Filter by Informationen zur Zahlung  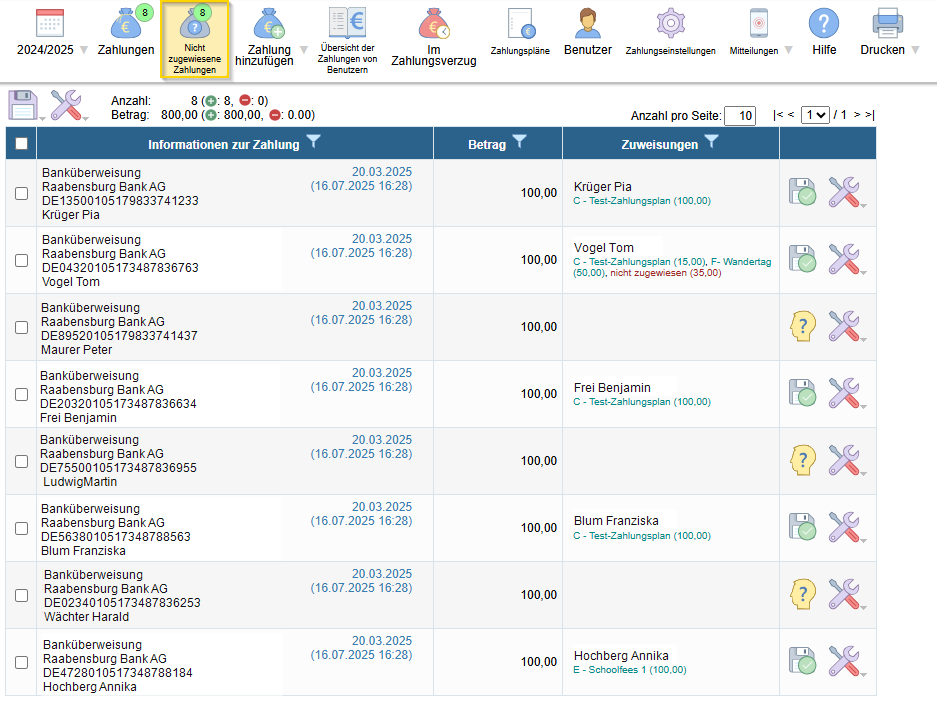coord(313,142)
